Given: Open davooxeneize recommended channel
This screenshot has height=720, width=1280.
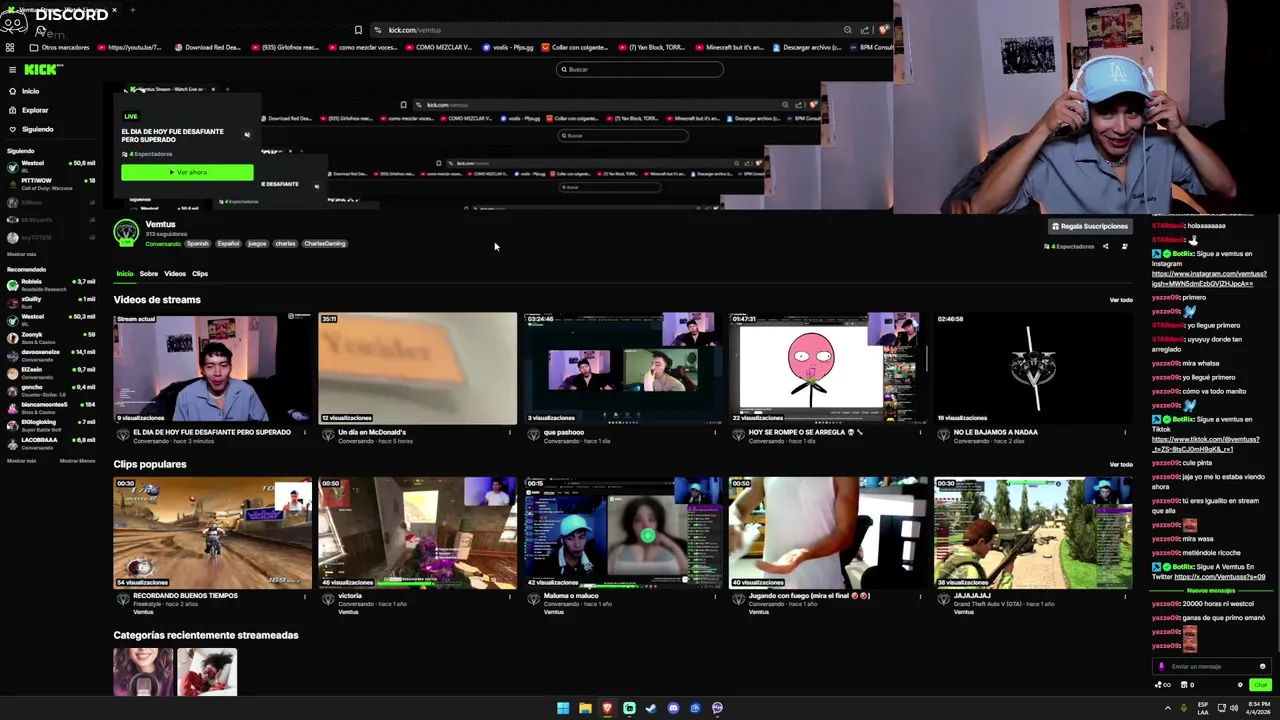Looking at the screenshot, I should [50, 355].
